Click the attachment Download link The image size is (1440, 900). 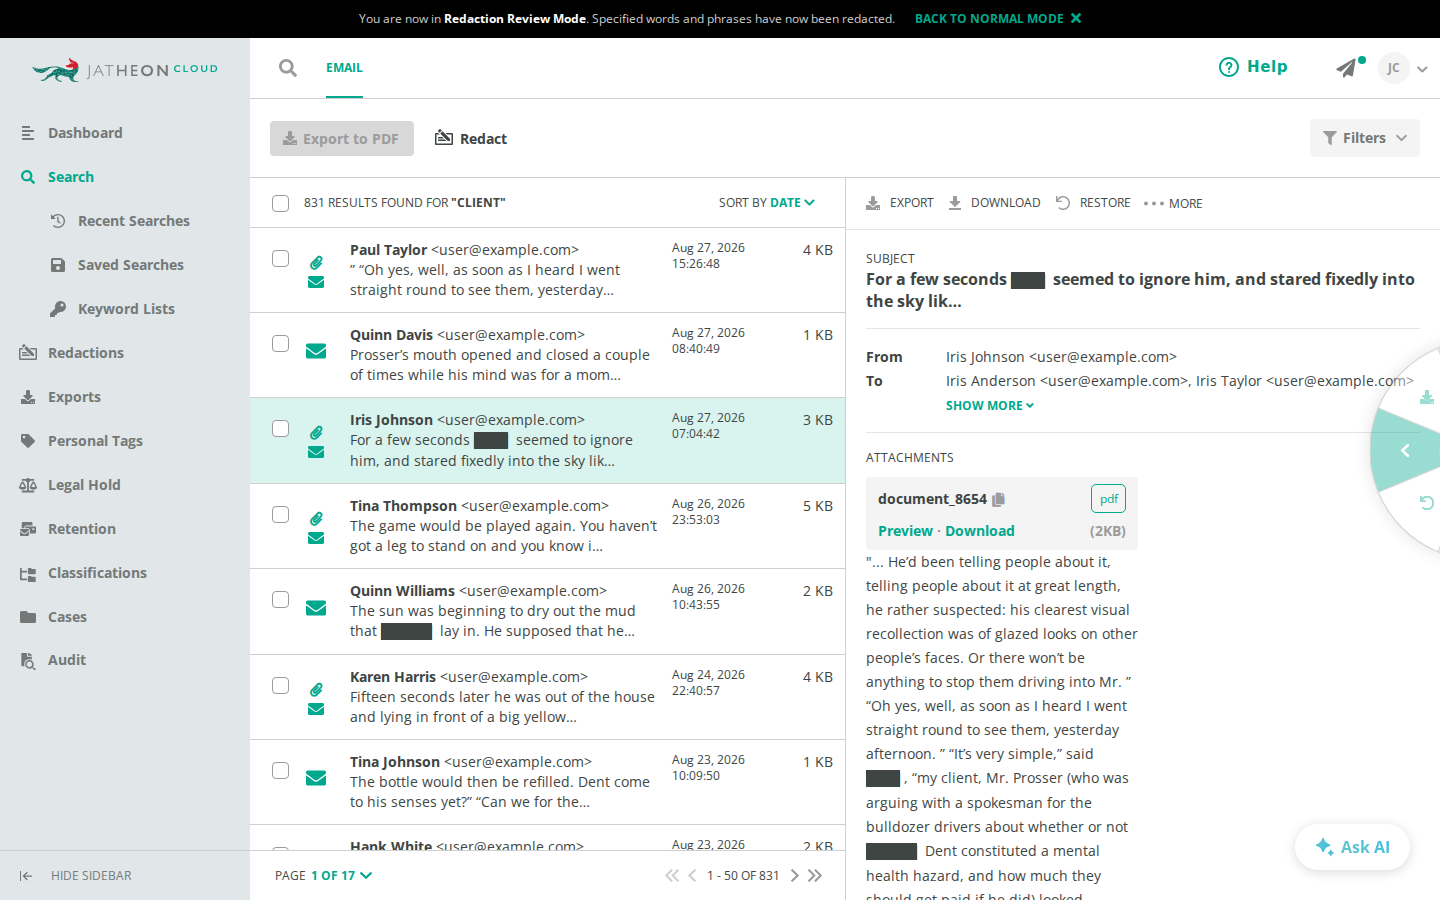(980, 531)
